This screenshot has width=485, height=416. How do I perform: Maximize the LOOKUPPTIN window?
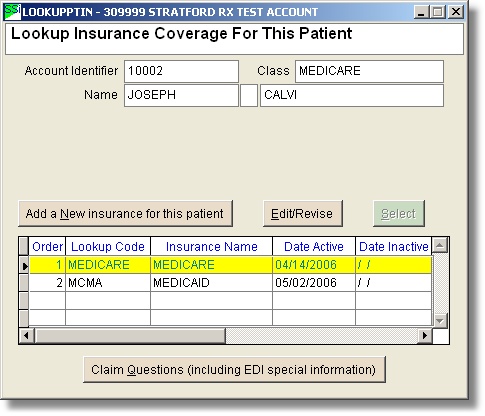click(x=438, y=12)
